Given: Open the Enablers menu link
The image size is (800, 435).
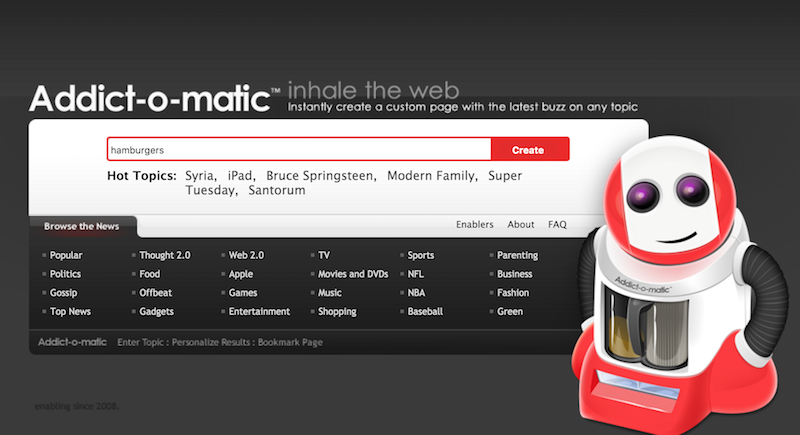Looking at the screenshot, I should pyautogui.click(x=475, y=225).
